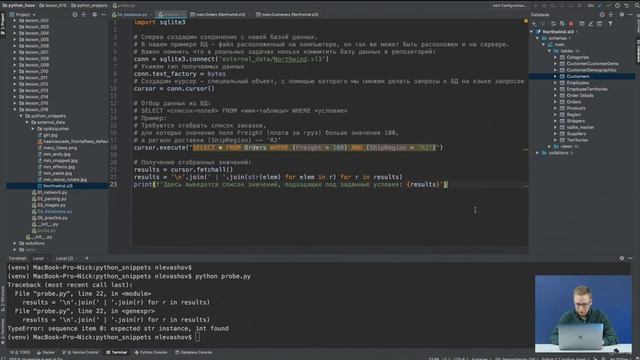This screenshot has height=360, width=640.
Task: Switch to main.Customers [Northwind.sl3] tab
Action: [x=290, y=15]
